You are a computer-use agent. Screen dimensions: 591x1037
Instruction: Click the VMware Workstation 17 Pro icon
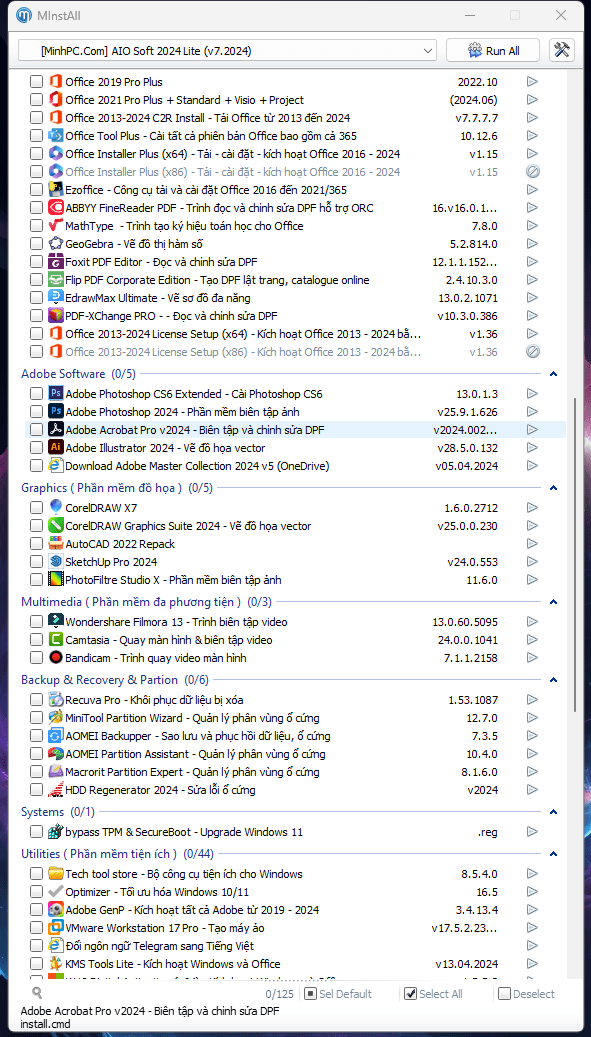pyautogui.click(x=56, y=928)
